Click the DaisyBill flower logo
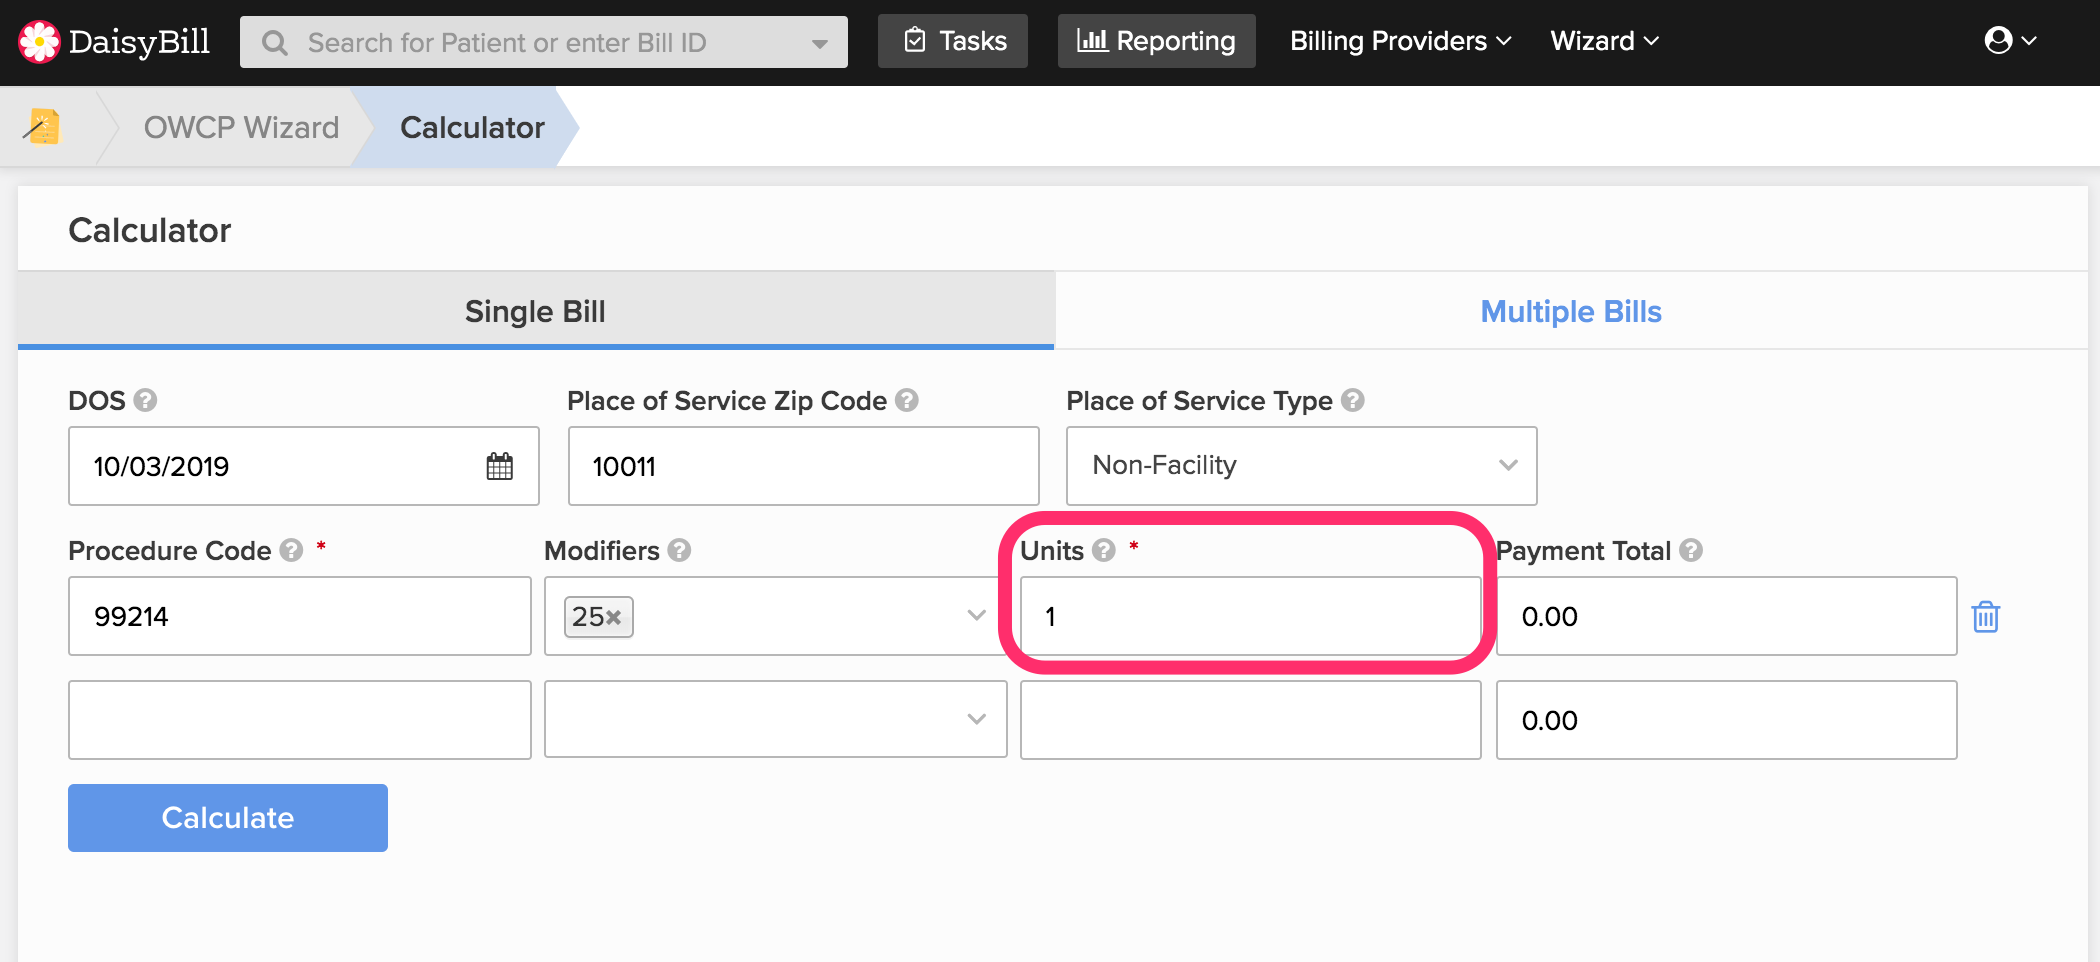2100x962 pixels. click(40, 42)
